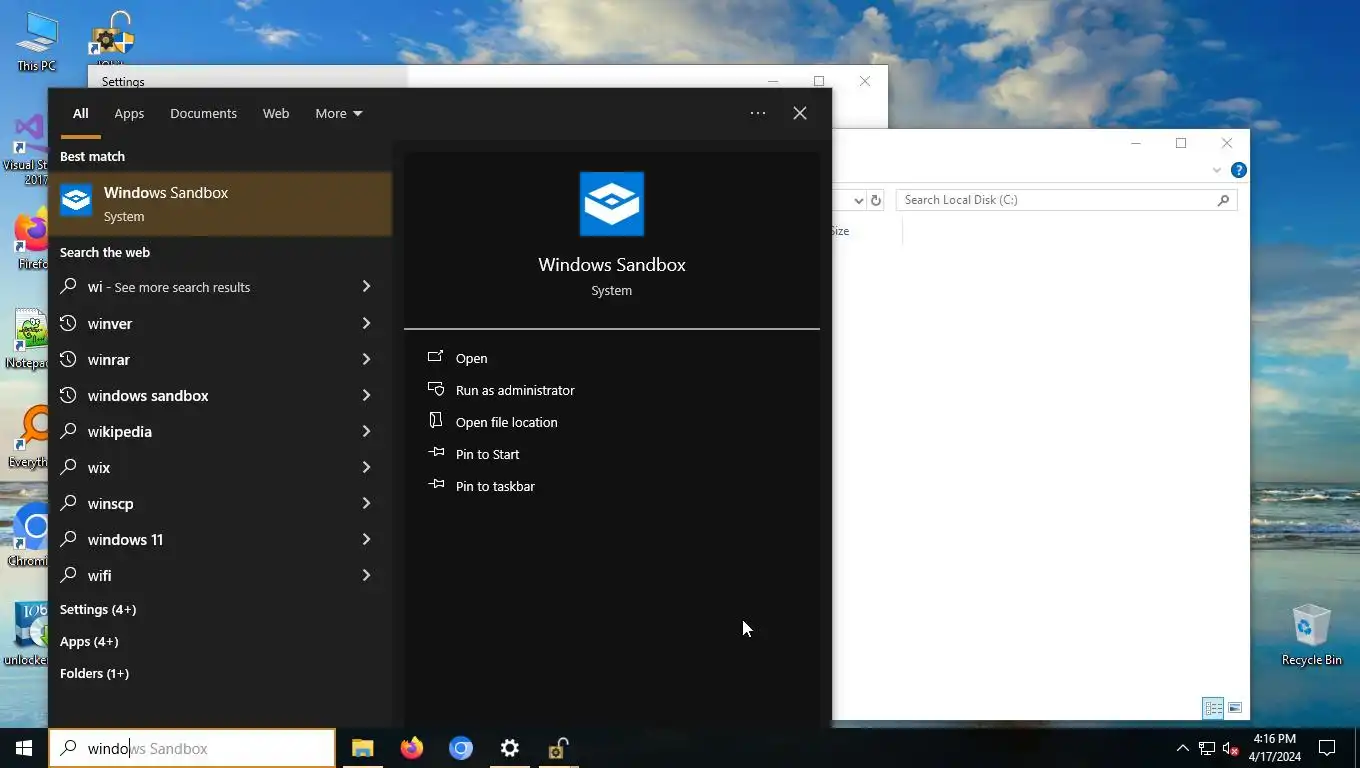This screenshot has width=1360, height=768.
Task: Open the Windows Start button
Action: click(x=24, y=748)
